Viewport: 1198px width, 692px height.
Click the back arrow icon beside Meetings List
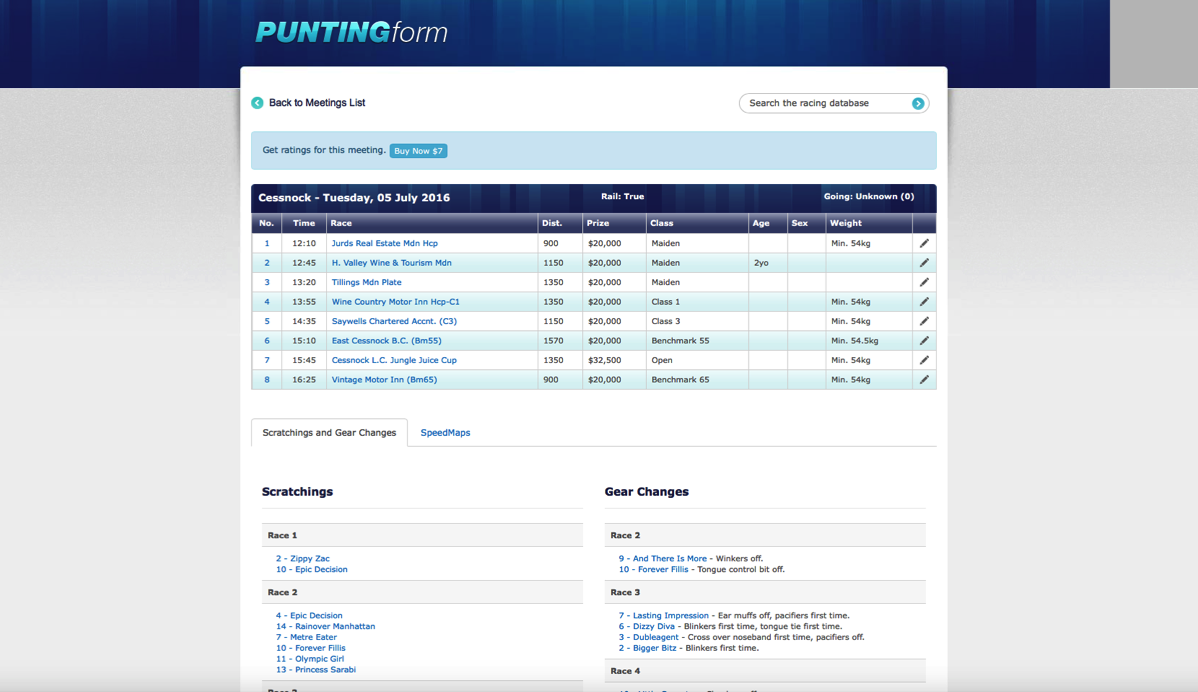point(257,103)
